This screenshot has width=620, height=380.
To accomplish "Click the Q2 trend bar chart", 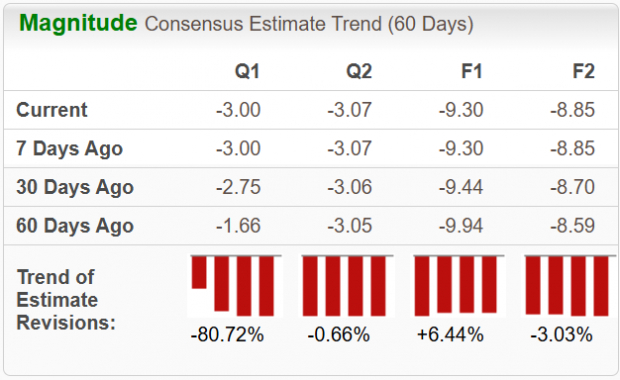I will [x=348, y=286].
